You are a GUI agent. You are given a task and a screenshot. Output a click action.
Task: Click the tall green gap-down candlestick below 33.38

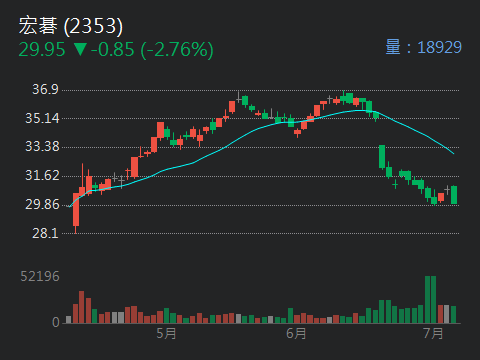pos(382,157)
